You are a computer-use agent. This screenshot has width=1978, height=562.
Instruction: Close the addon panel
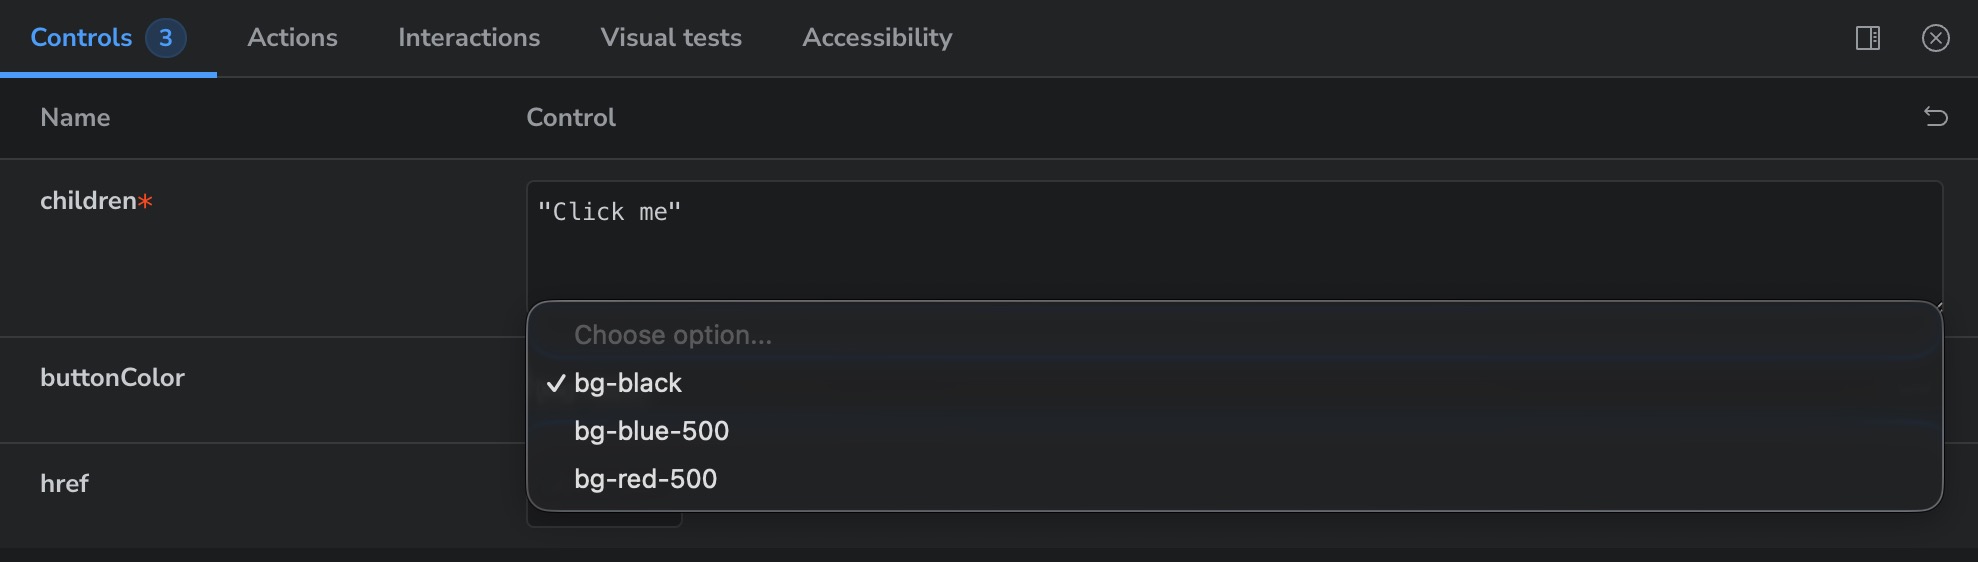tap(1935, 38)
